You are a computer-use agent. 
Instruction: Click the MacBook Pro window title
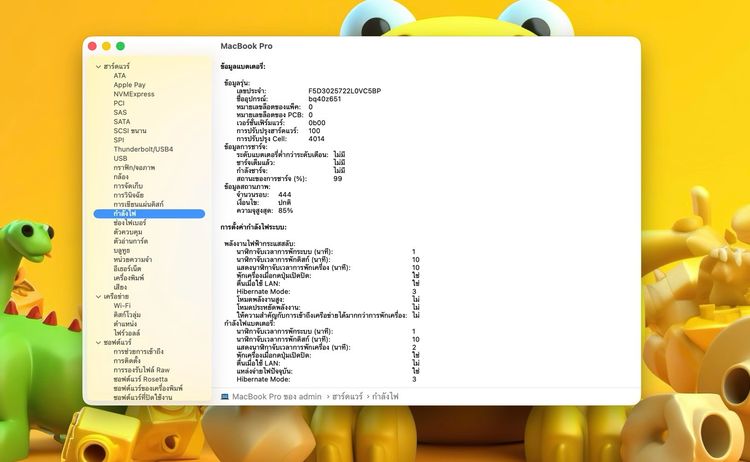(246, 46)
